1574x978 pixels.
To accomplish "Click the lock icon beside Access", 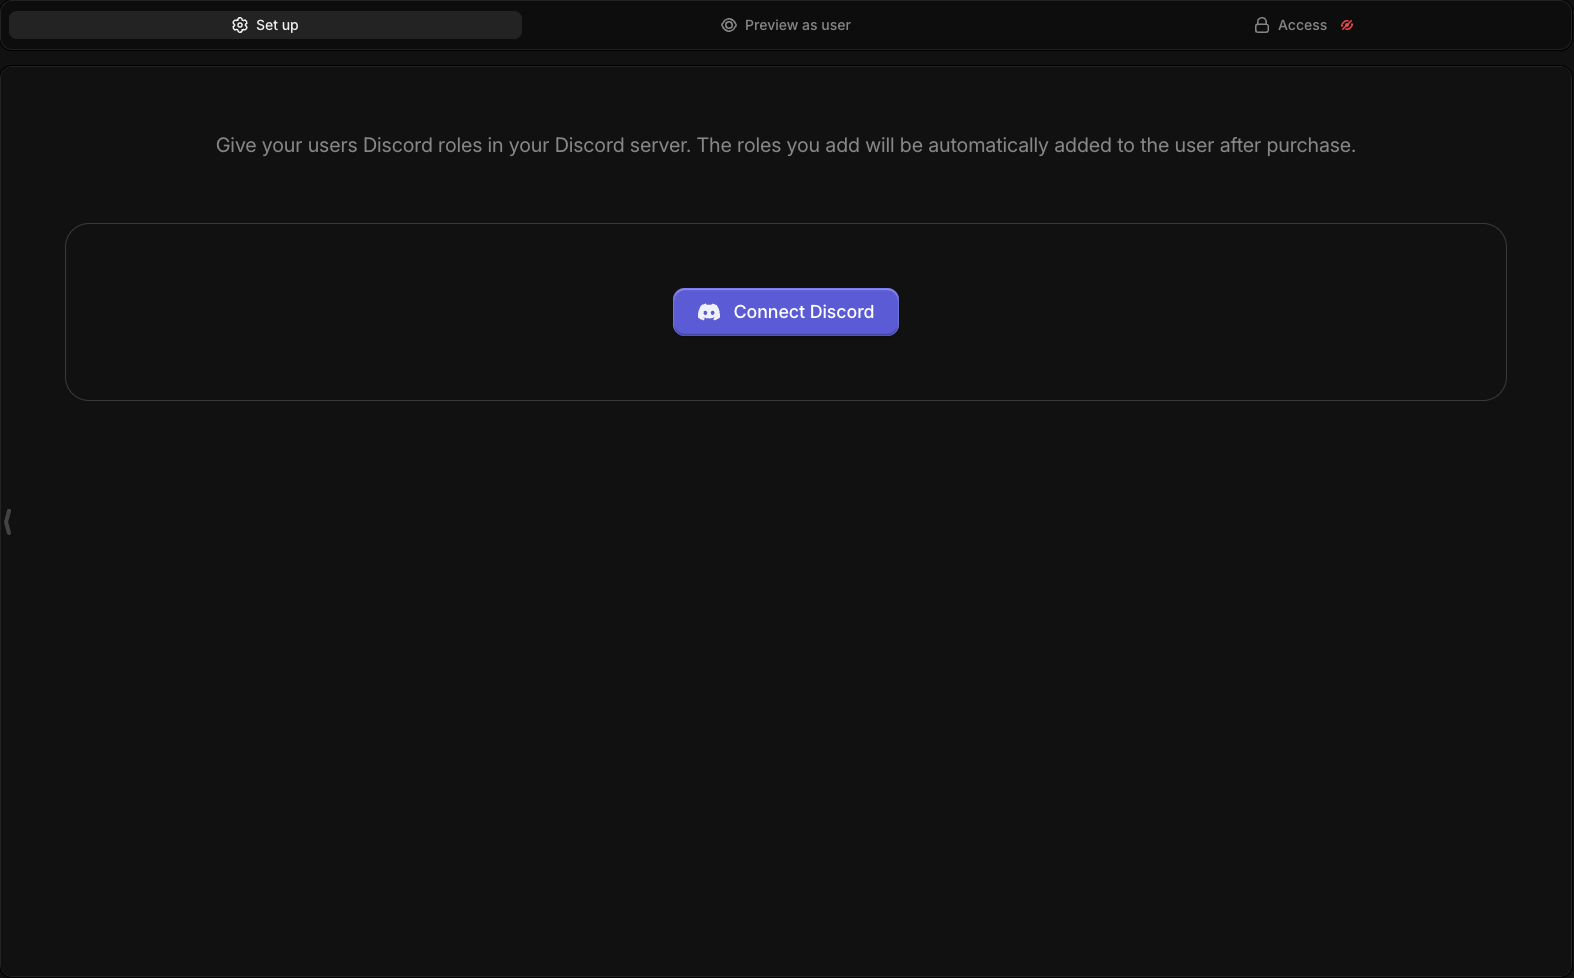I will [1262, 25].
